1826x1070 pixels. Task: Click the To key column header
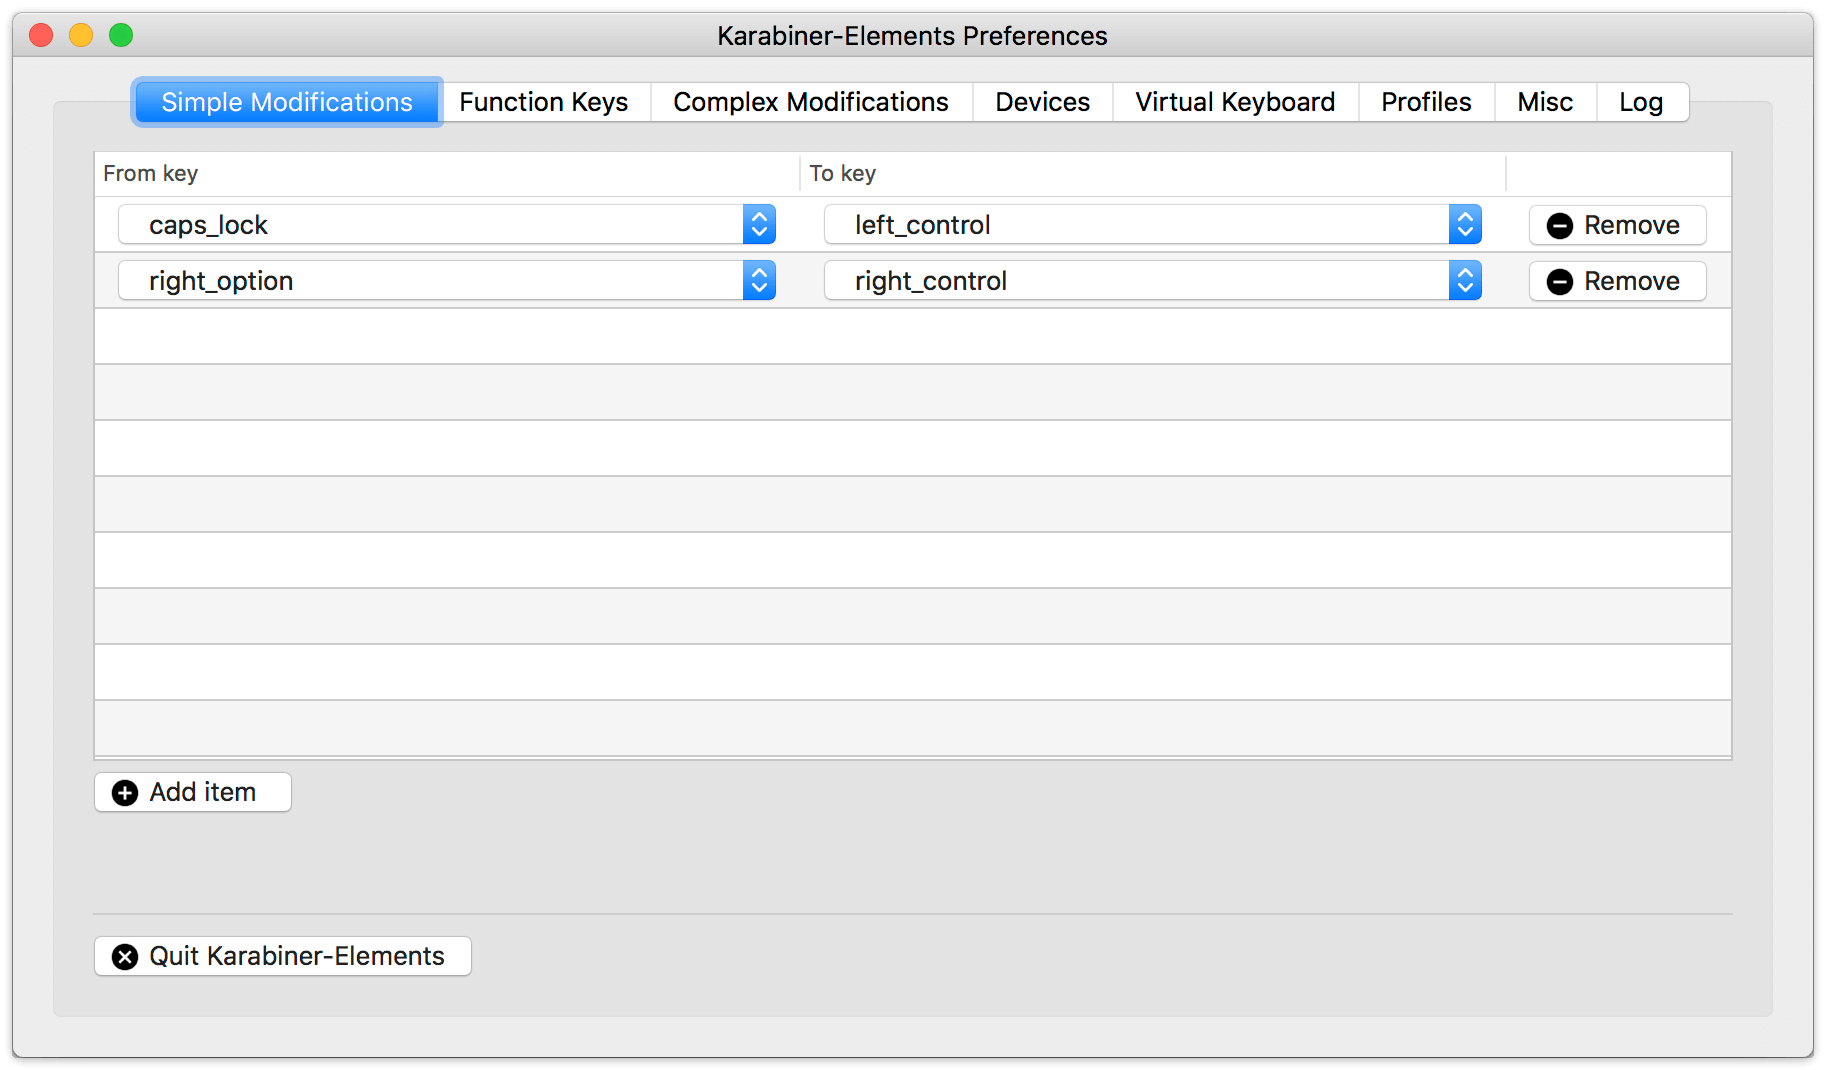click(x=1153, y=173)
